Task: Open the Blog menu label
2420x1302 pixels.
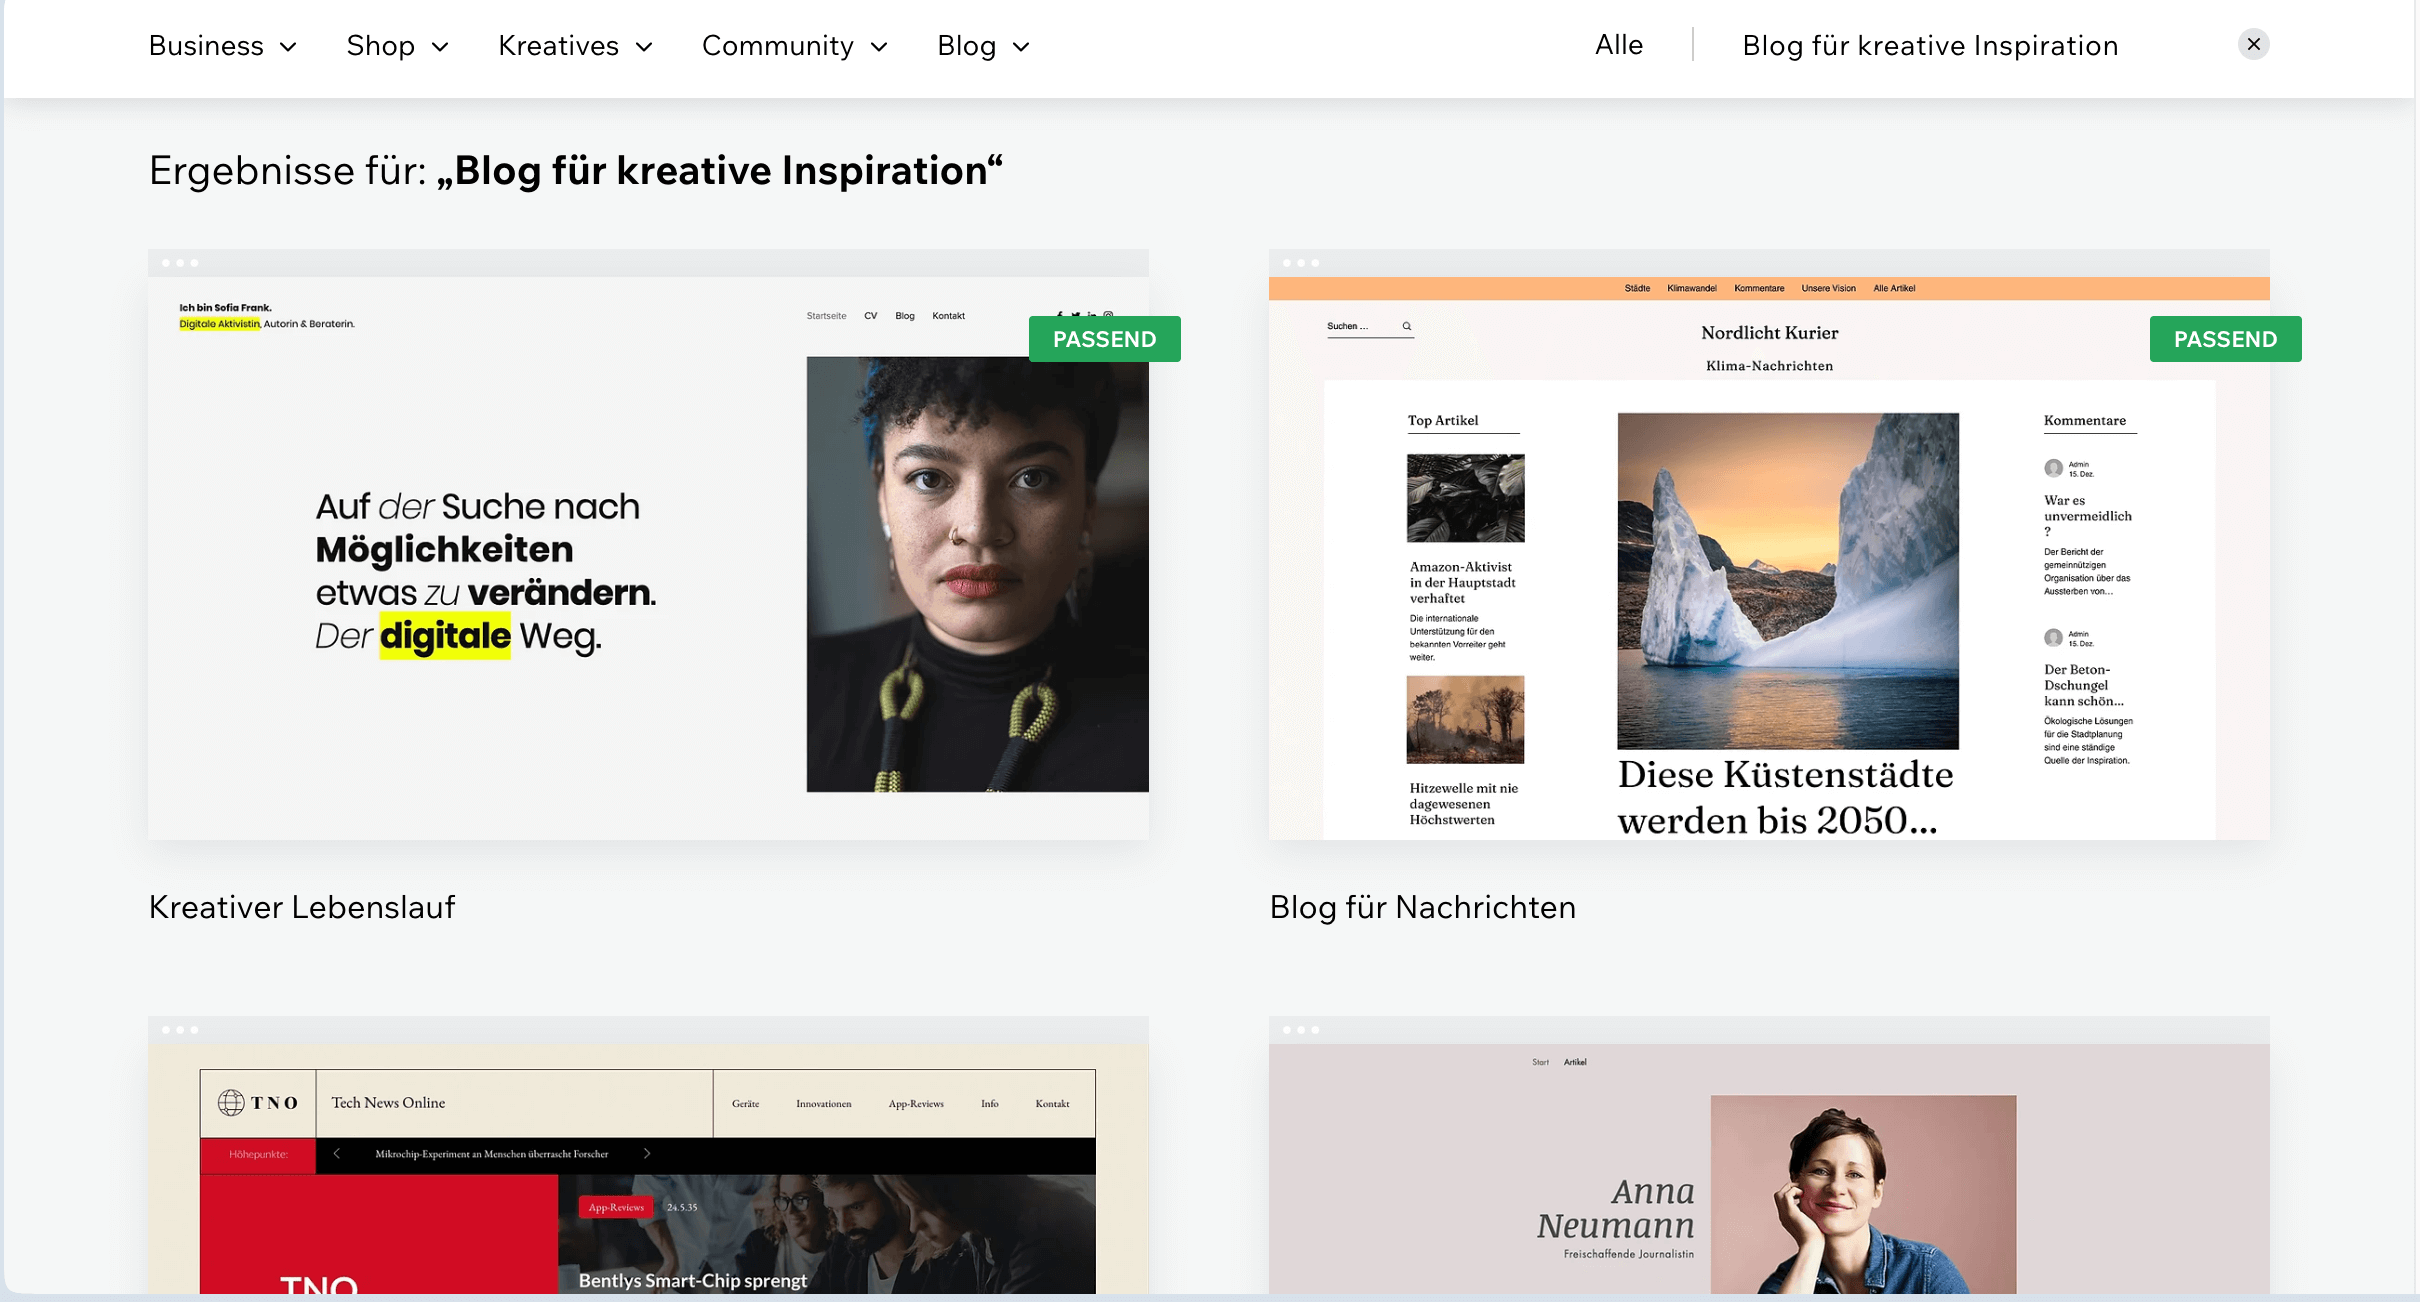Action: click(x=966, y=46)
